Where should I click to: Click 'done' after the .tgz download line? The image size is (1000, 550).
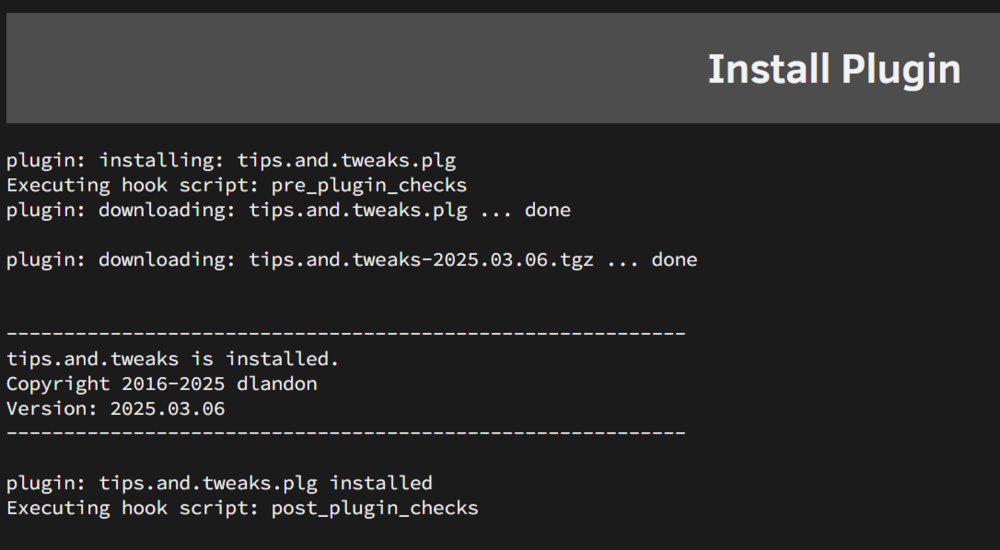[674, 260]
